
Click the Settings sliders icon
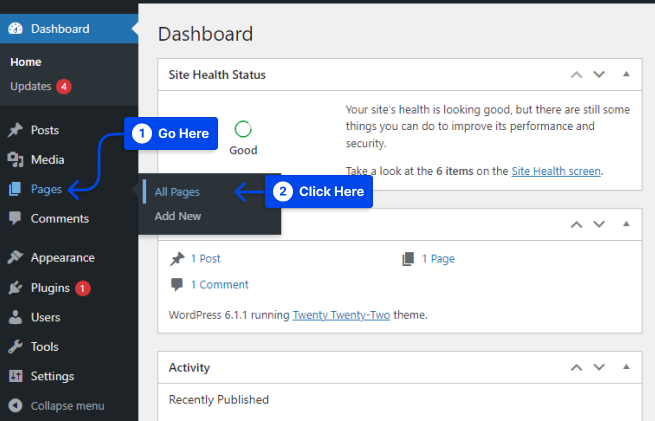15,376
